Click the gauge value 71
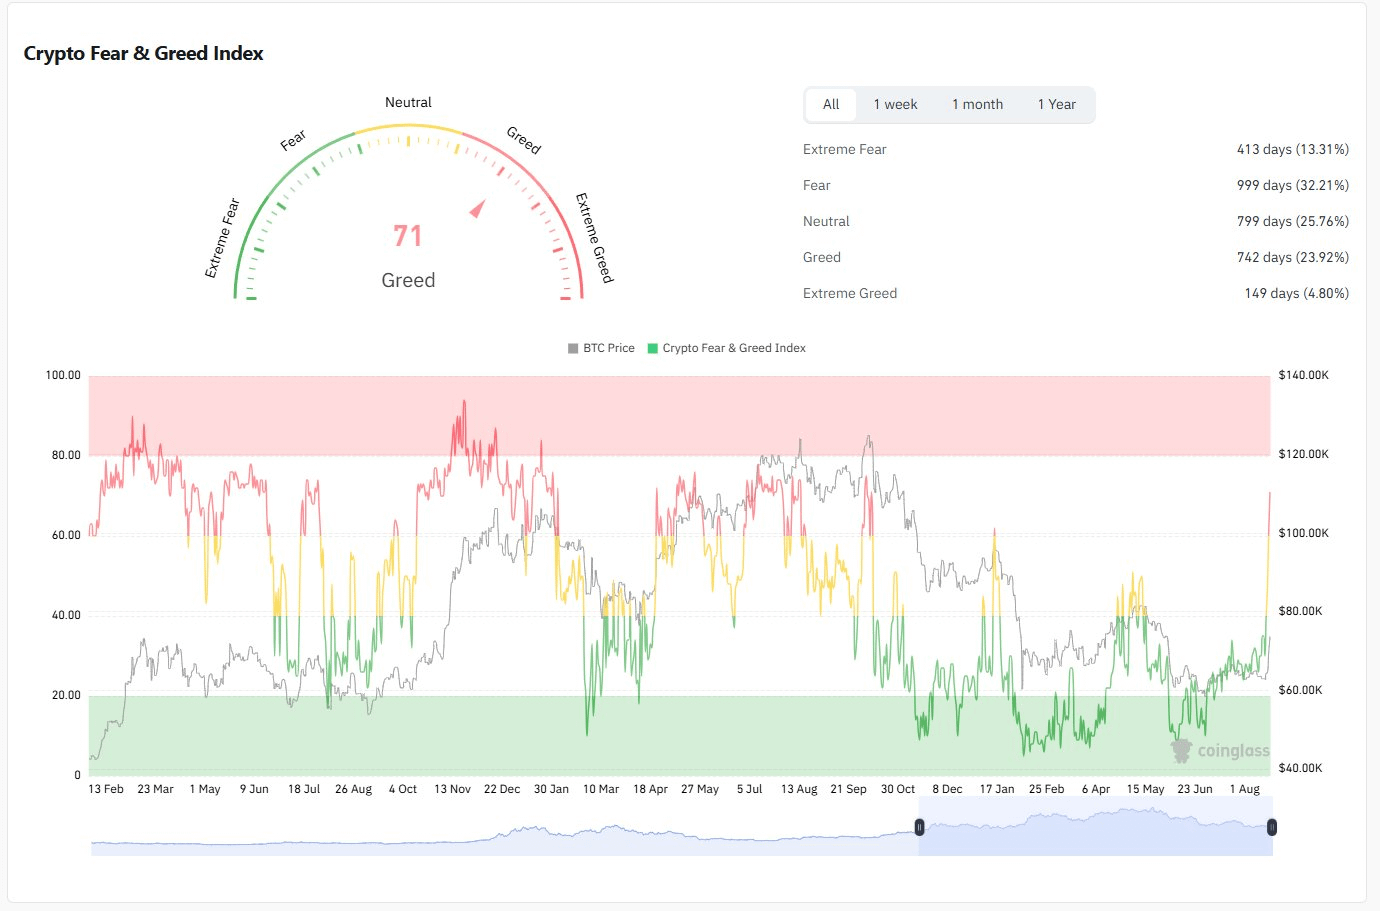This screenshot has width=1380, height=911. pos(408,236)
